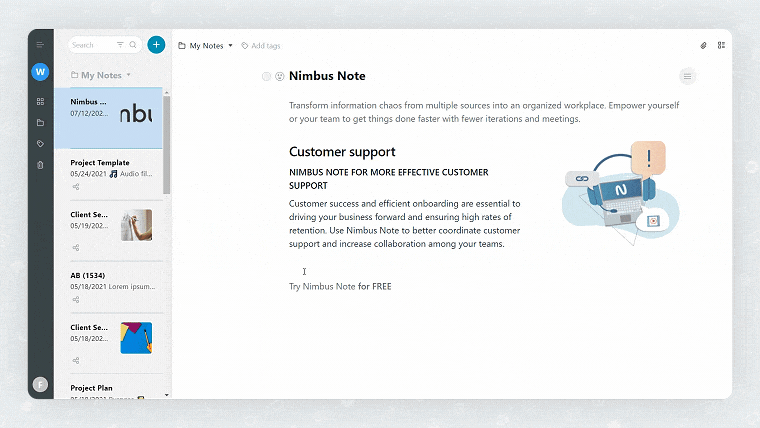Pick an emoji icon for note title

pyautogui.click(x=280, y=76)
